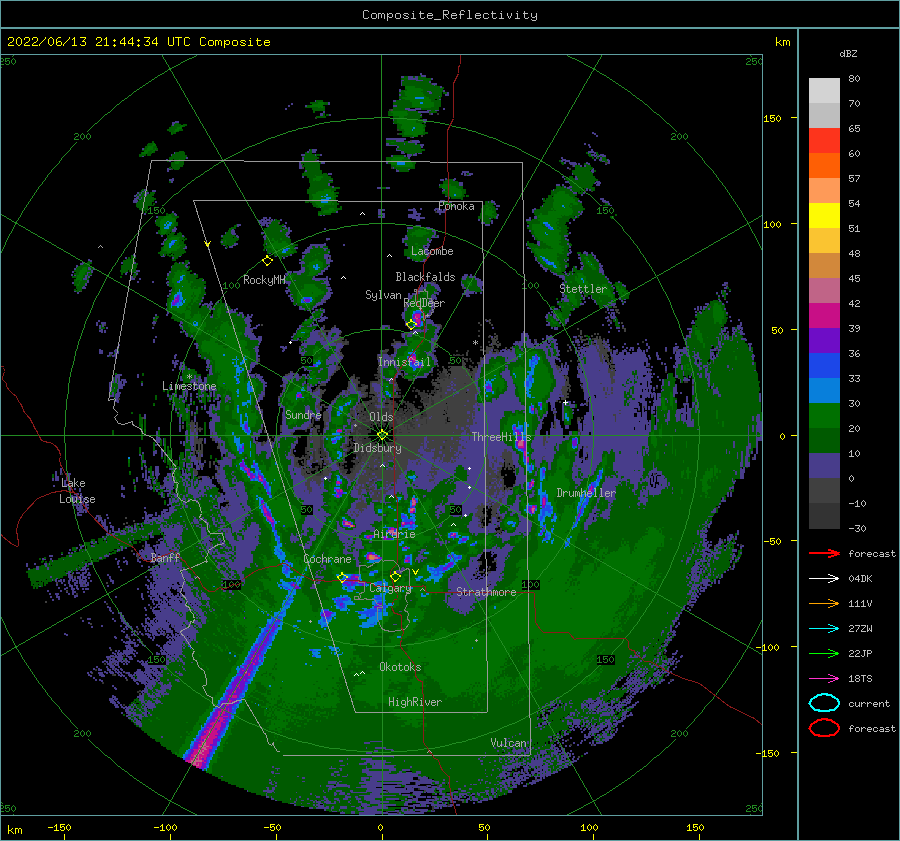Viewport: 900px width, 841px height.
Task: Select the dusty pink 42–45 dBZ swatch
Action: click(824, 290)
